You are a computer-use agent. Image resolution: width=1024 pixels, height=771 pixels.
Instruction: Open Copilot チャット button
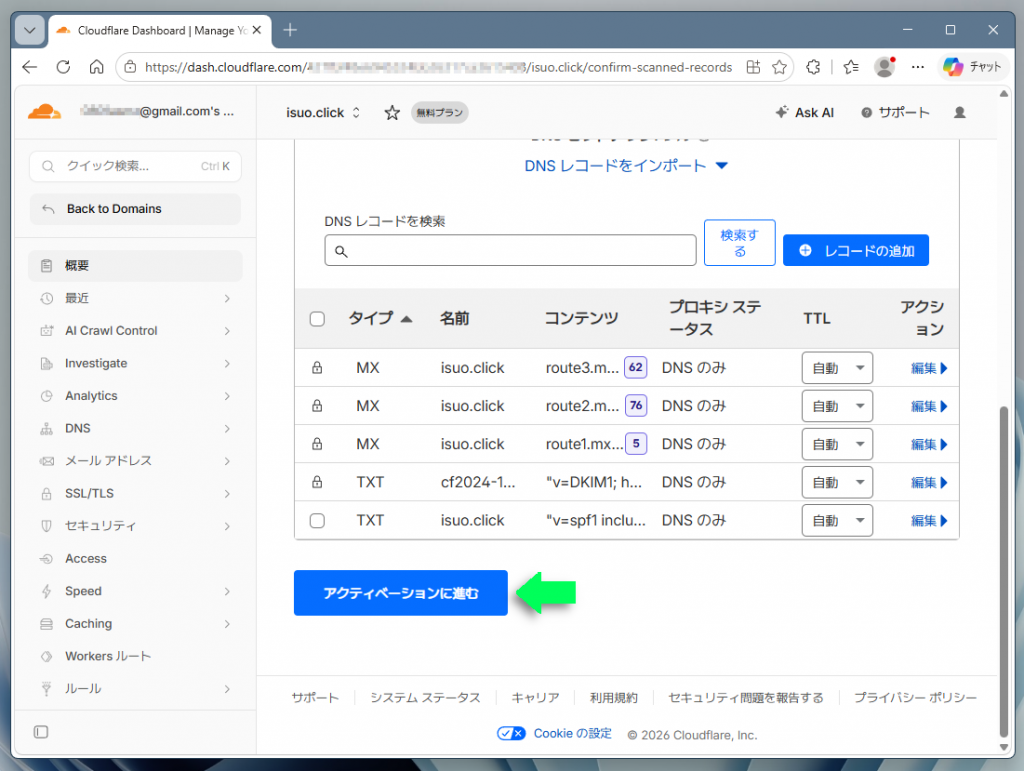(x=972, y=67)
